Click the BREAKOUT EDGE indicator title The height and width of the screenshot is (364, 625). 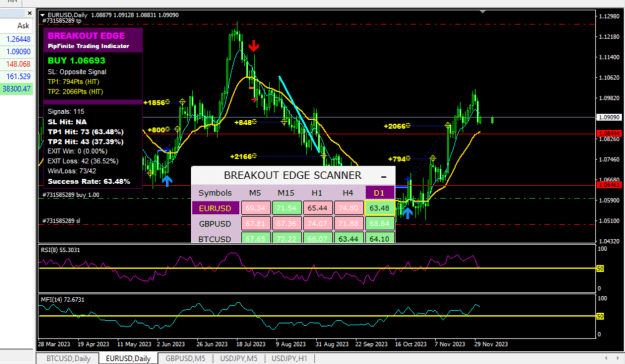coord(86,36)
